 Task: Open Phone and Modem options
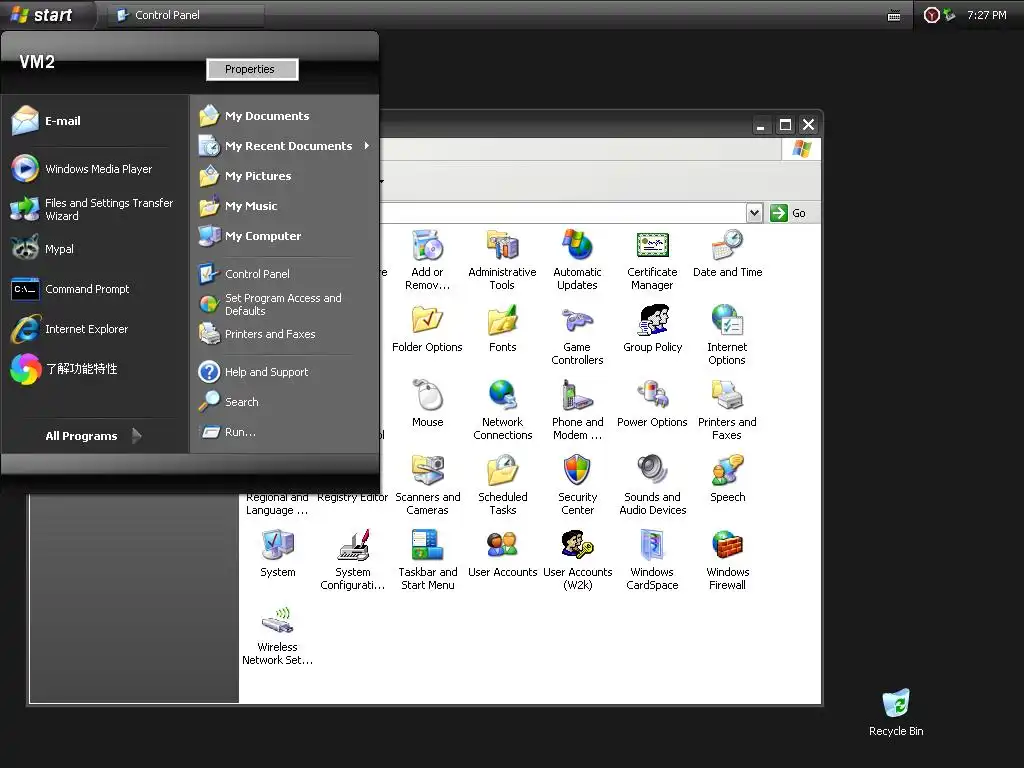[x=577, y=409]
